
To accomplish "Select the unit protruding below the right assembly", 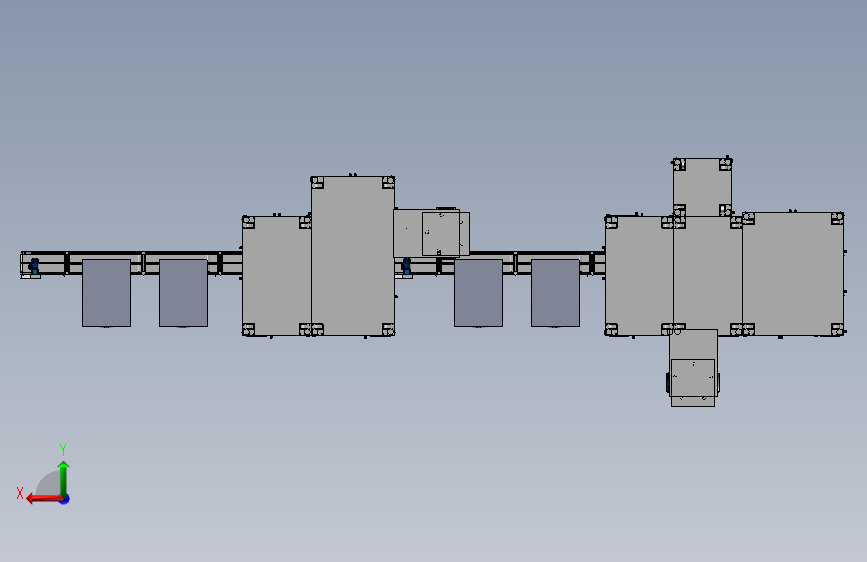I will click(x=693, y=368).
